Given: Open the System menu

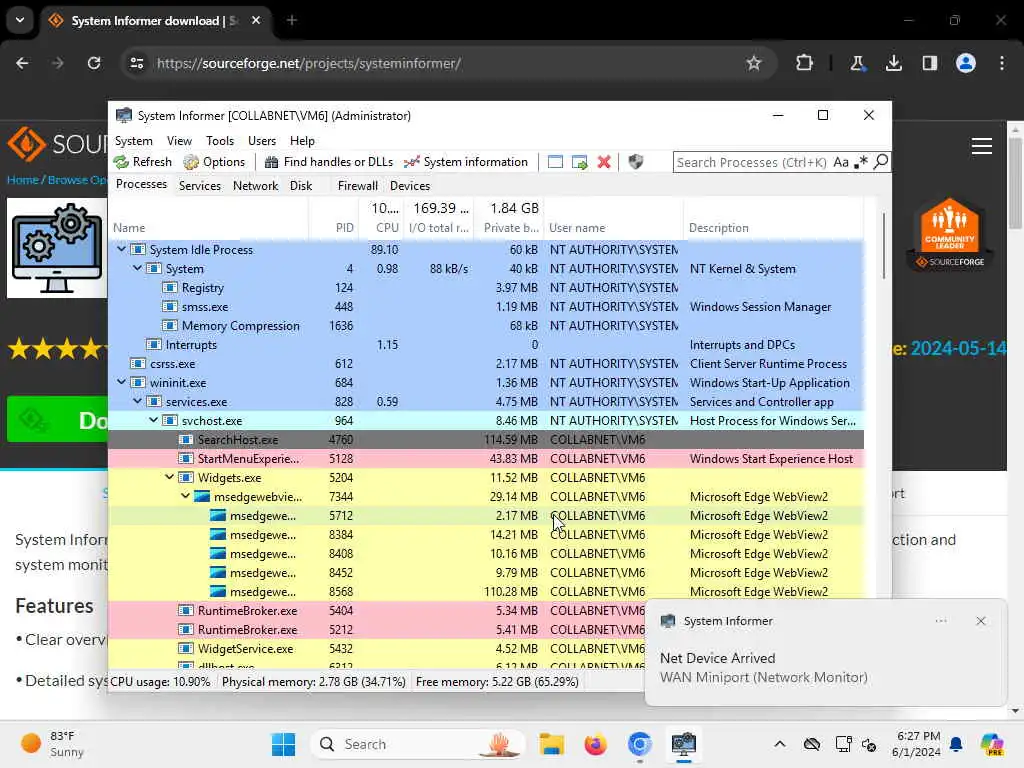Looking at the screenshot, I should click(x=134, y=140).
